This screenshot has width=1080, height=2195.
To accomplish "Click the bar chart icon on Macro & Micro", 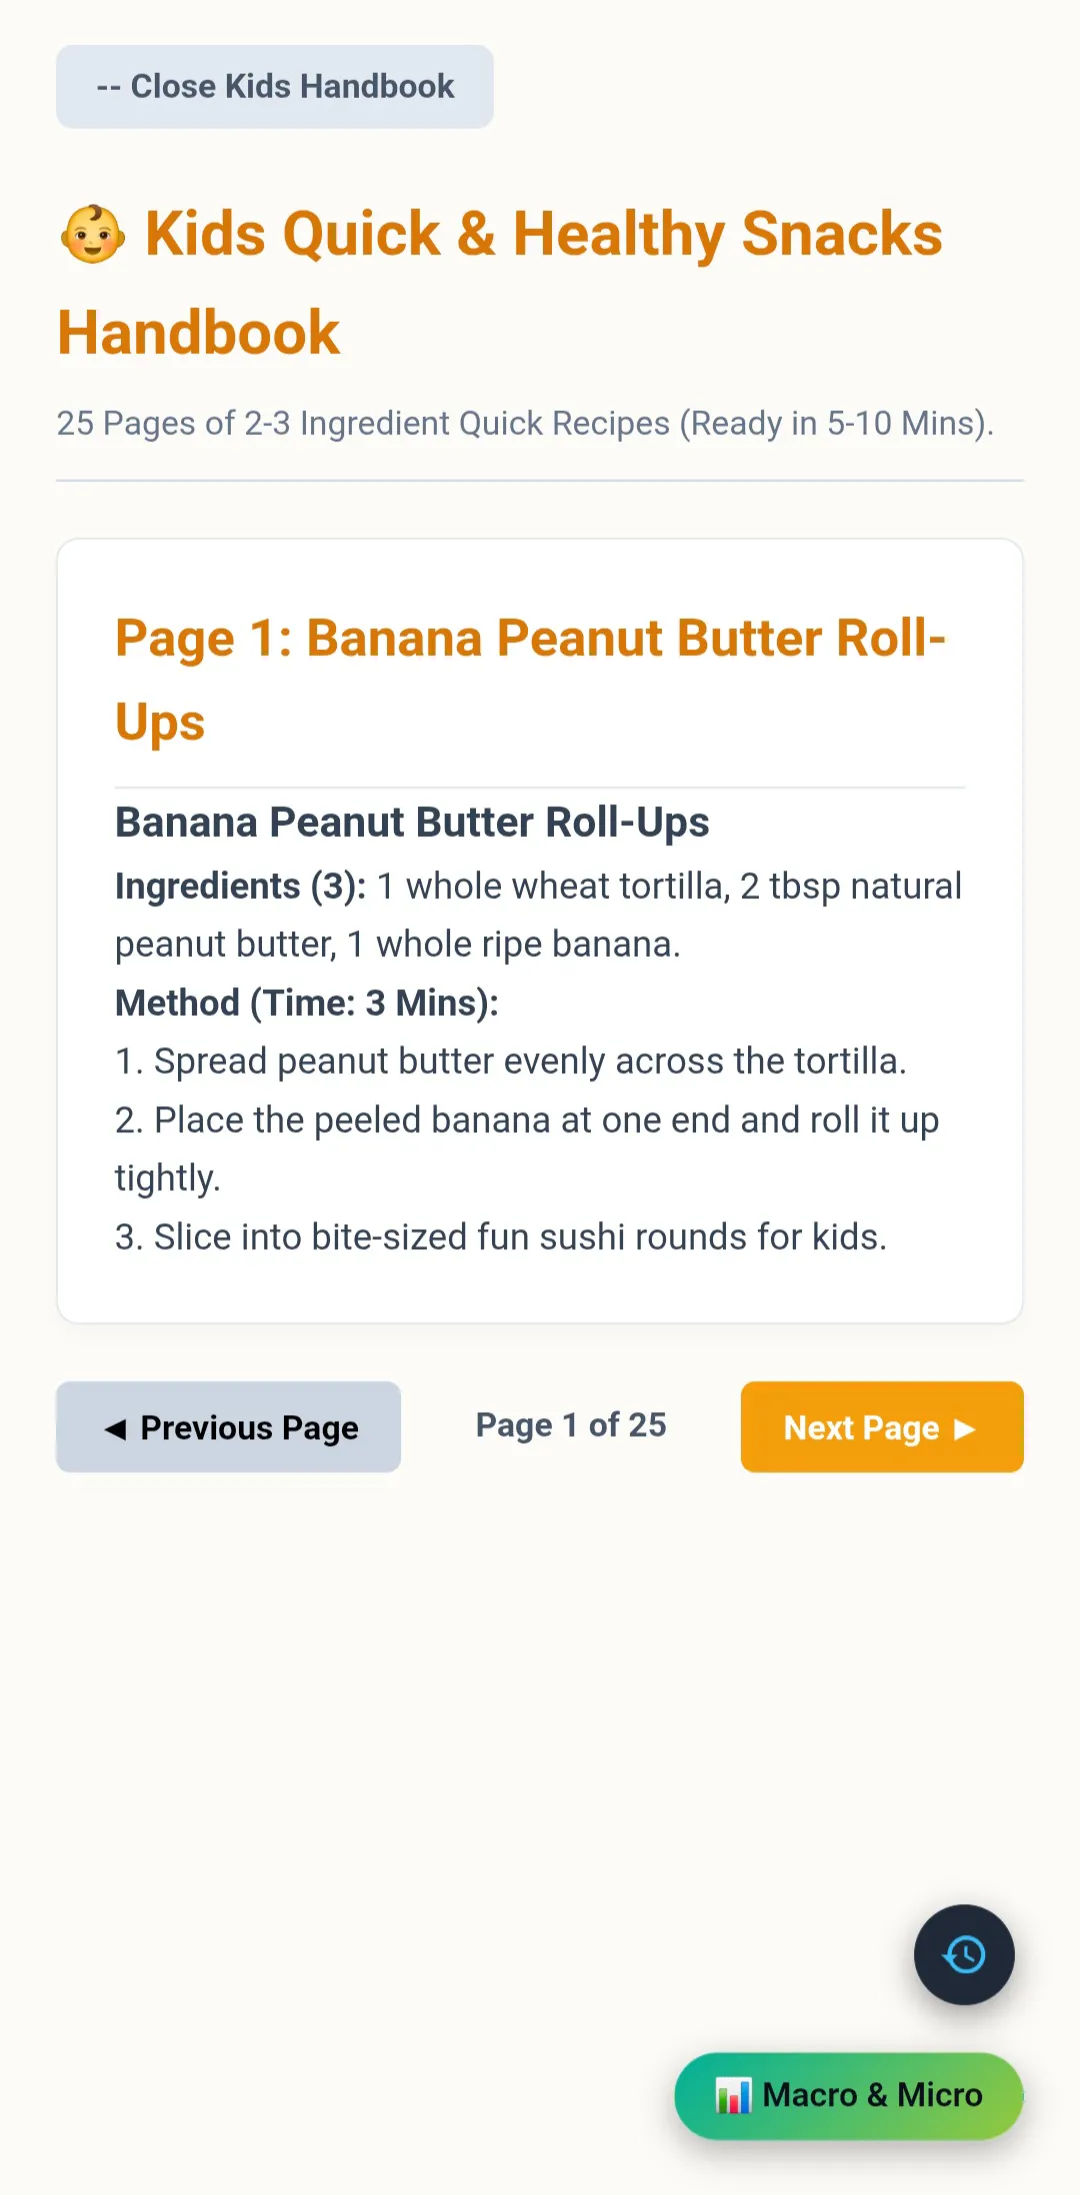I will coord(733,2095).
